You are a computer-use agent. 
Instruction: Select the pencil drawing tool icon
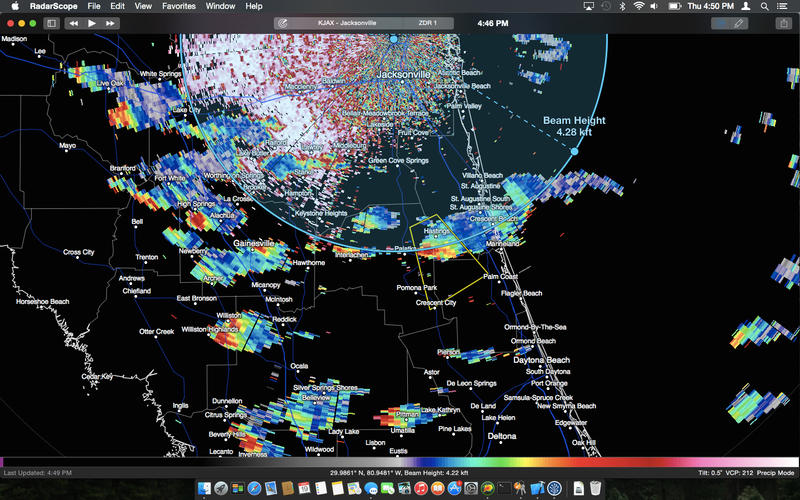pos(739,22)
